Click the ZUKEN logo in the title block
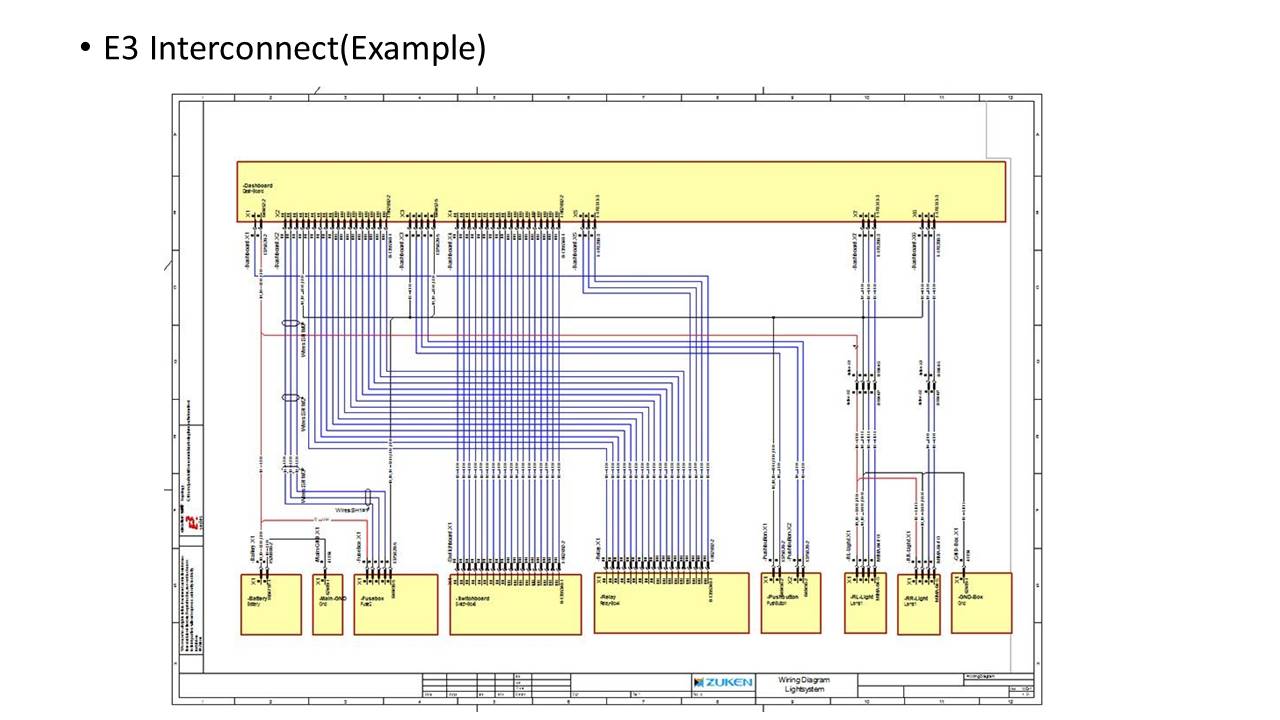The width and height of the screenshot is (1280, 720). (723, 682)
